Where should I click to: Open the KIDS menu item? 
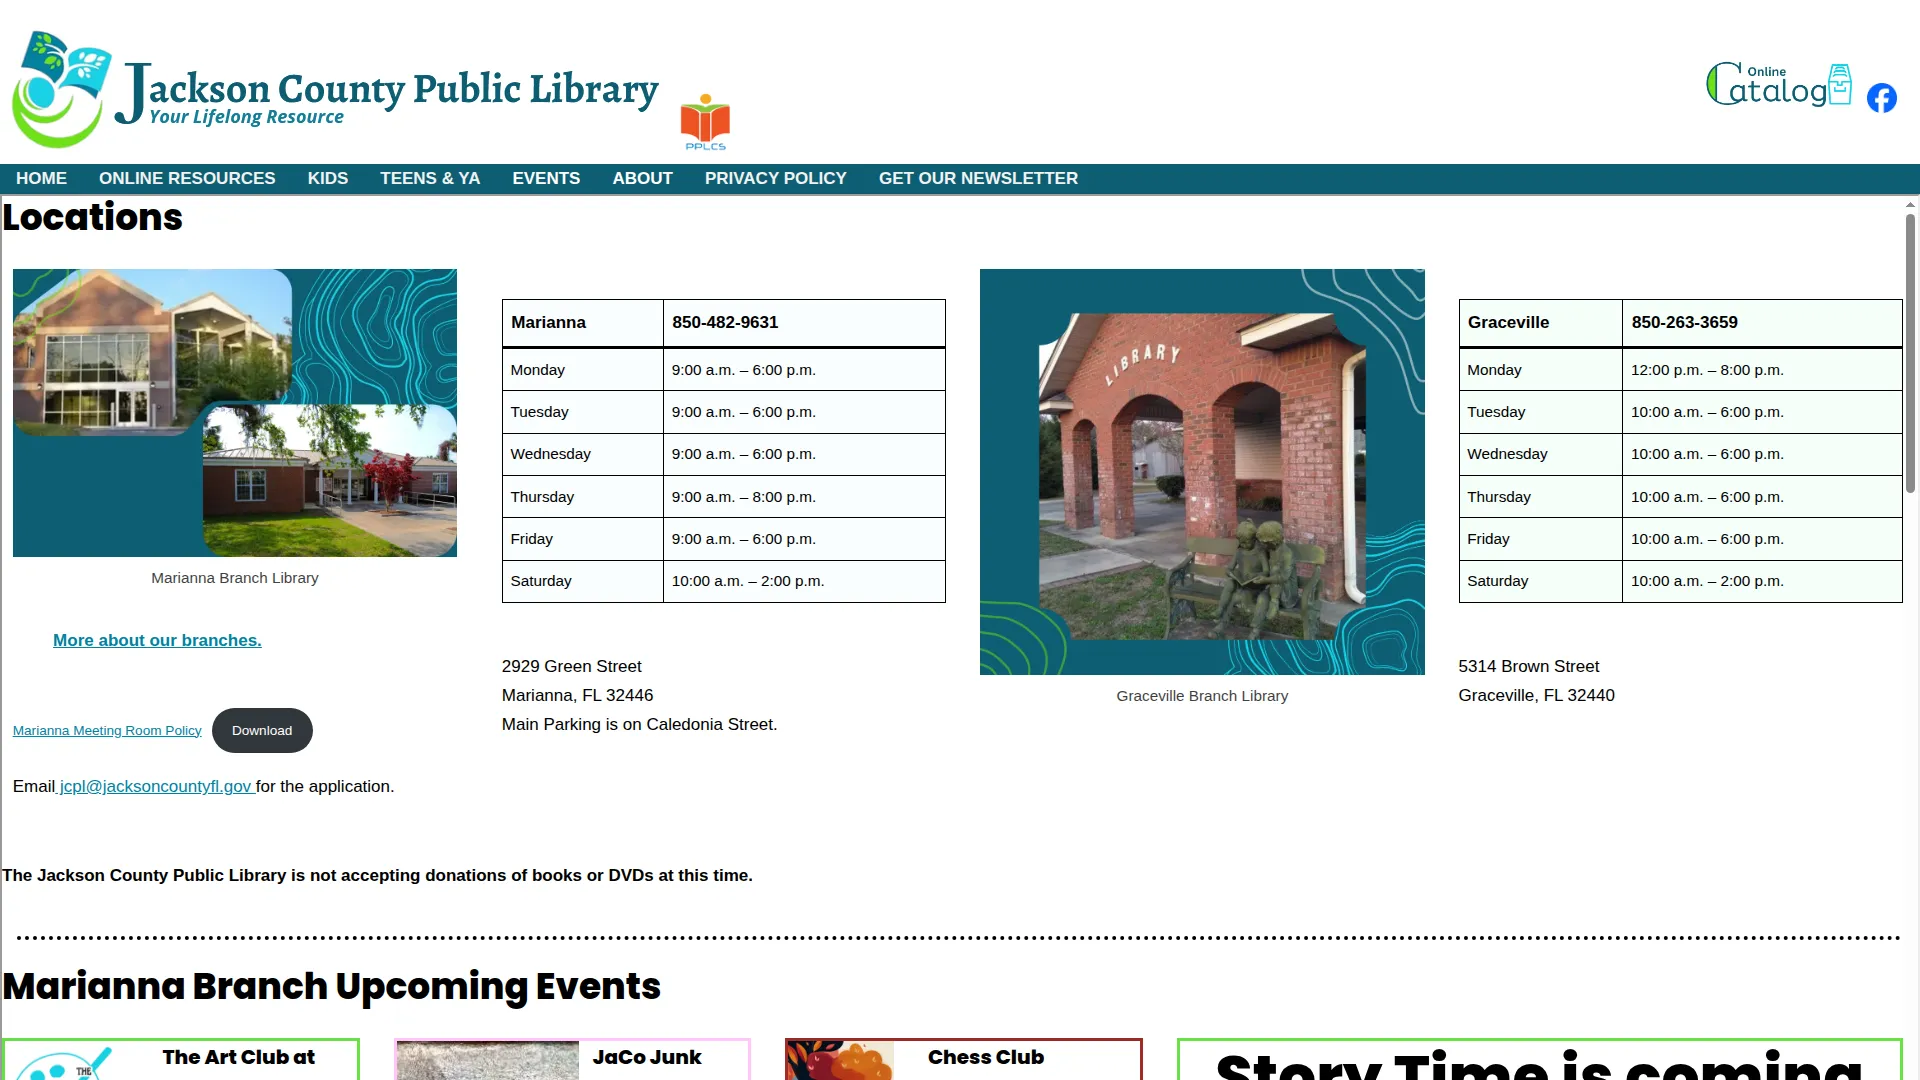(328, 178)
